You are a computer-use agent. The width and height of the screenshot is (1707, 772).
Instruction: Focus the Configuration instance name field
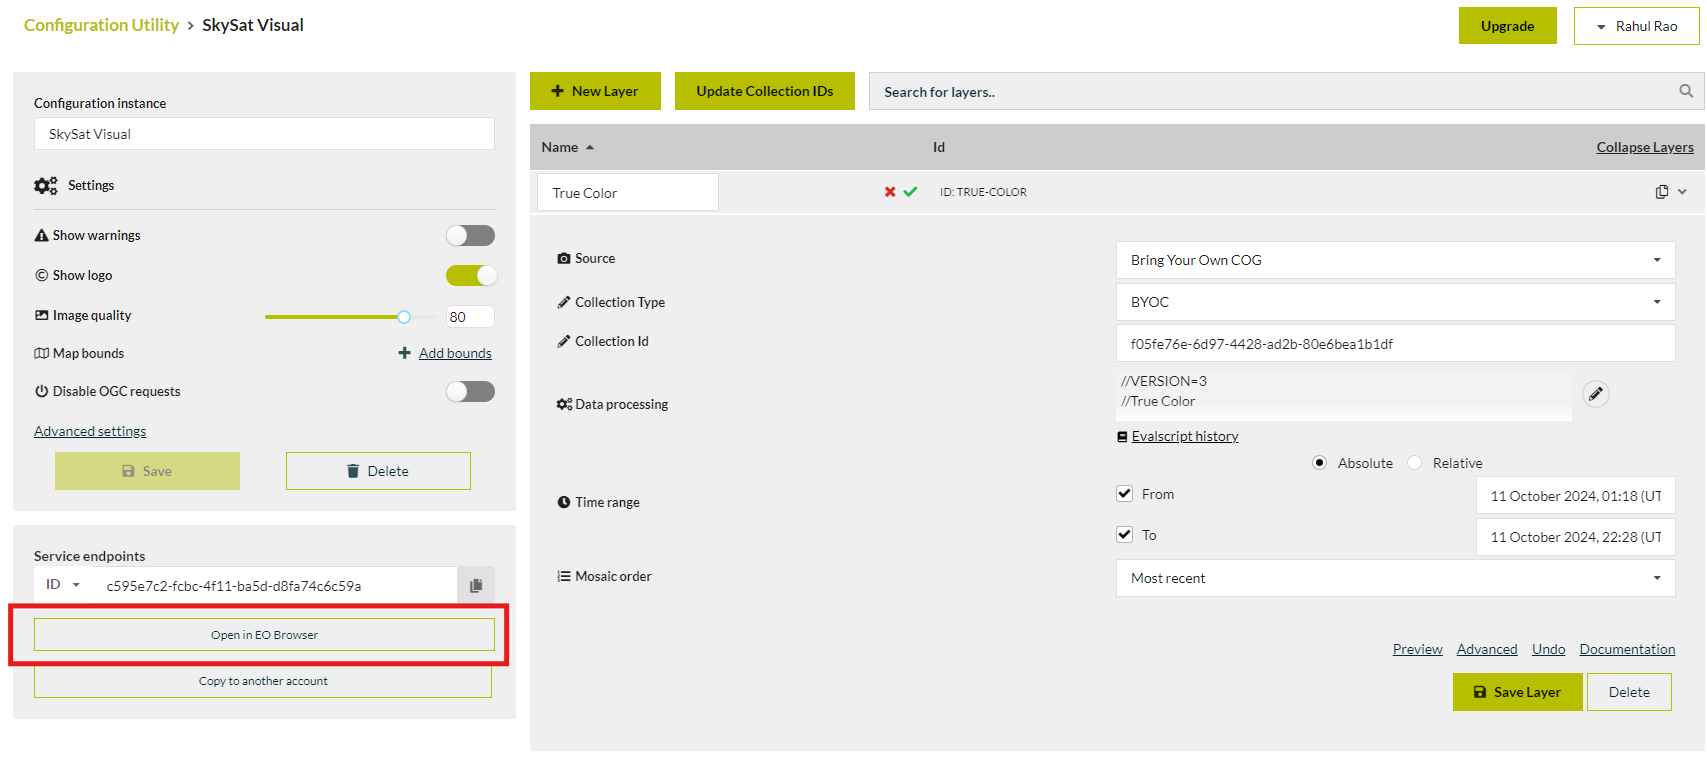[264, 134]
